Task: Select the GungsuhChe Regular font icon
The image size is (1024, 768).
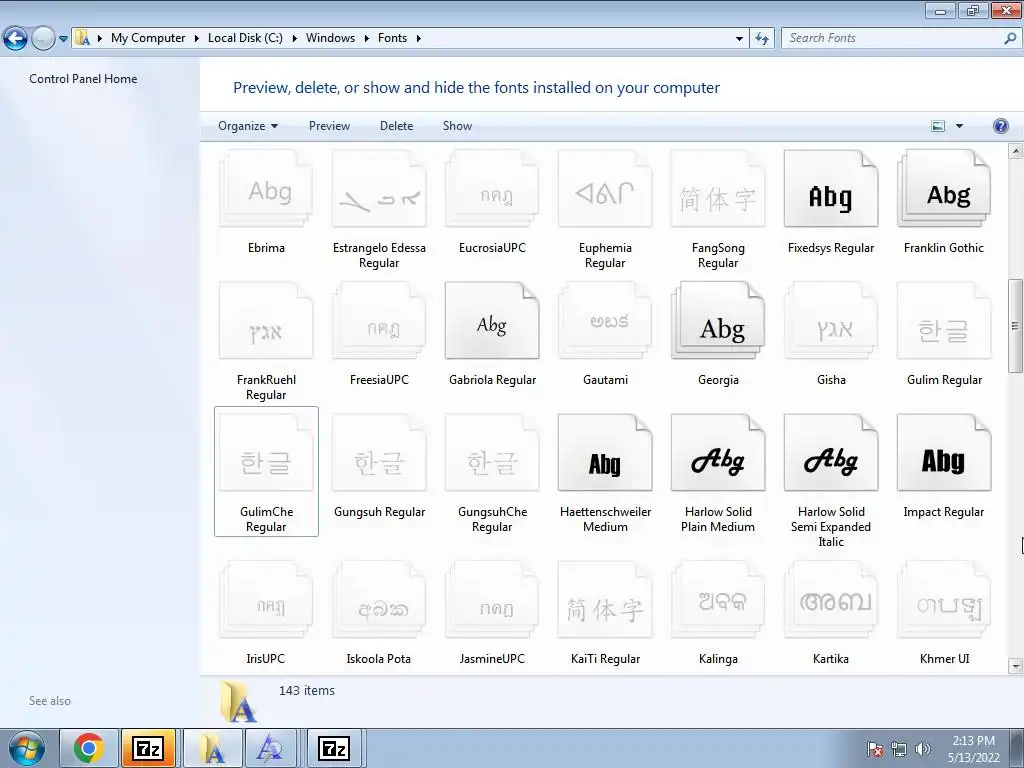Action: pos(492,452)
